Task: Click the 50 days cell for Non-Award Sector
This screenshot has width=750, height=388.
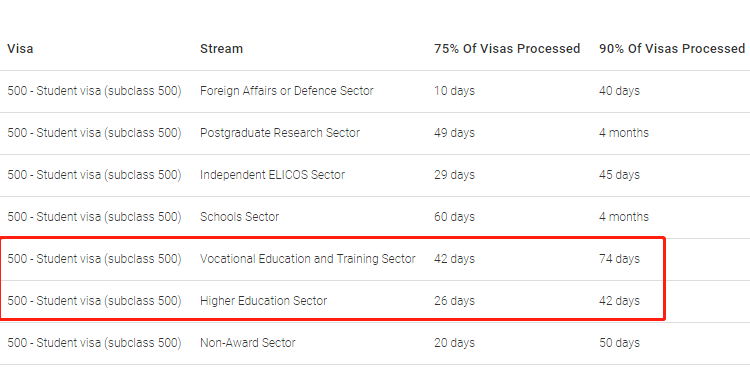Action: 619,343
